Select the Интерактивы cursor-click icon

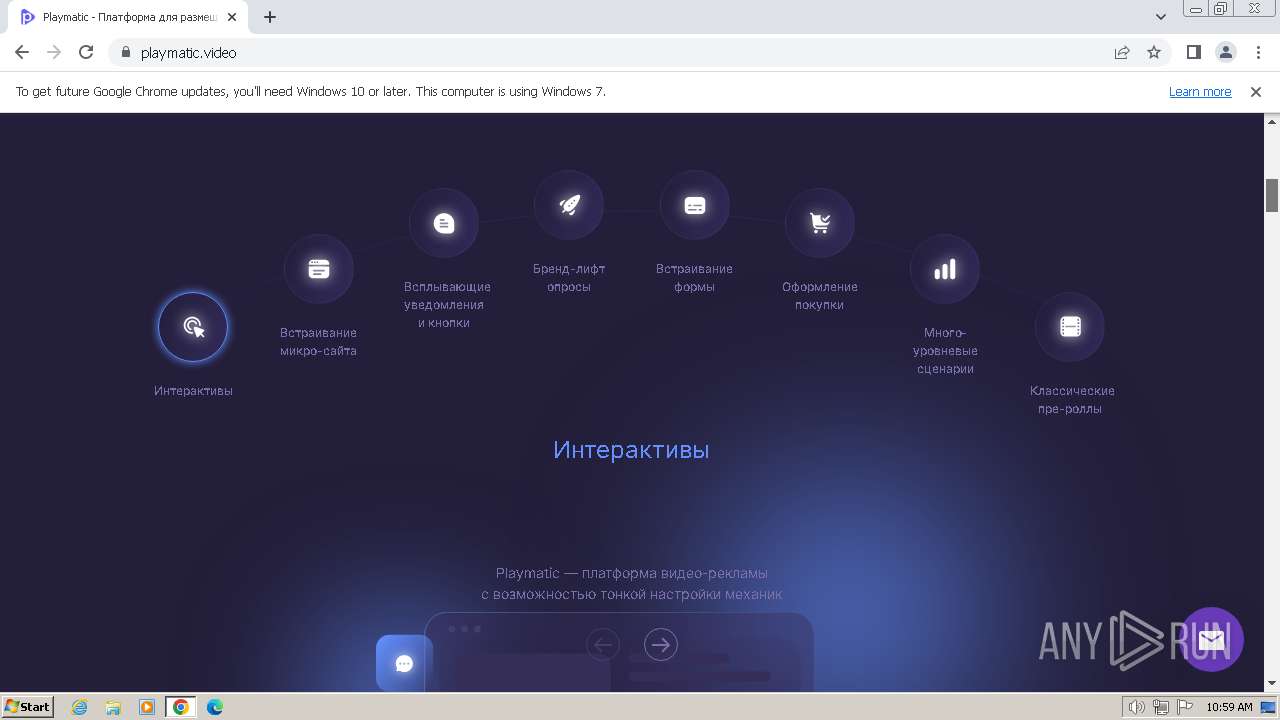(193, 327)
